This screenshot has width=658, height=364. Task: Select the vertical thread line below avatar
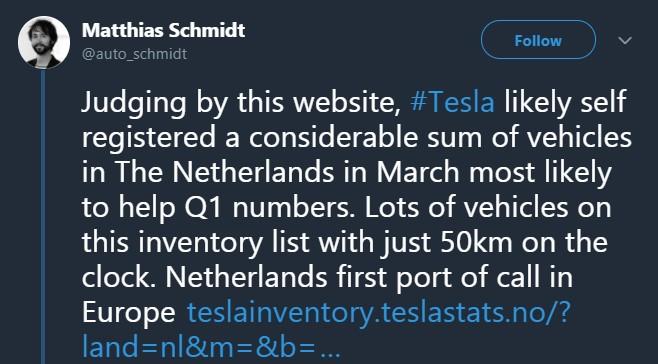[43, 217]
